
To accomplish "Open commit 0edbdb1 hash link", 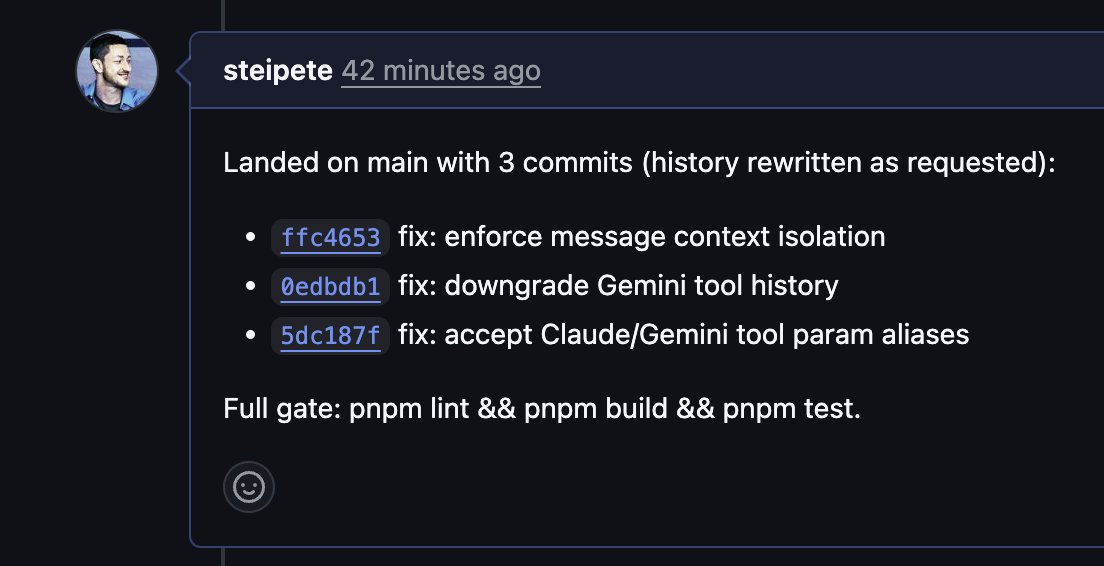I will pyautogui.click(x=330, y=287).
